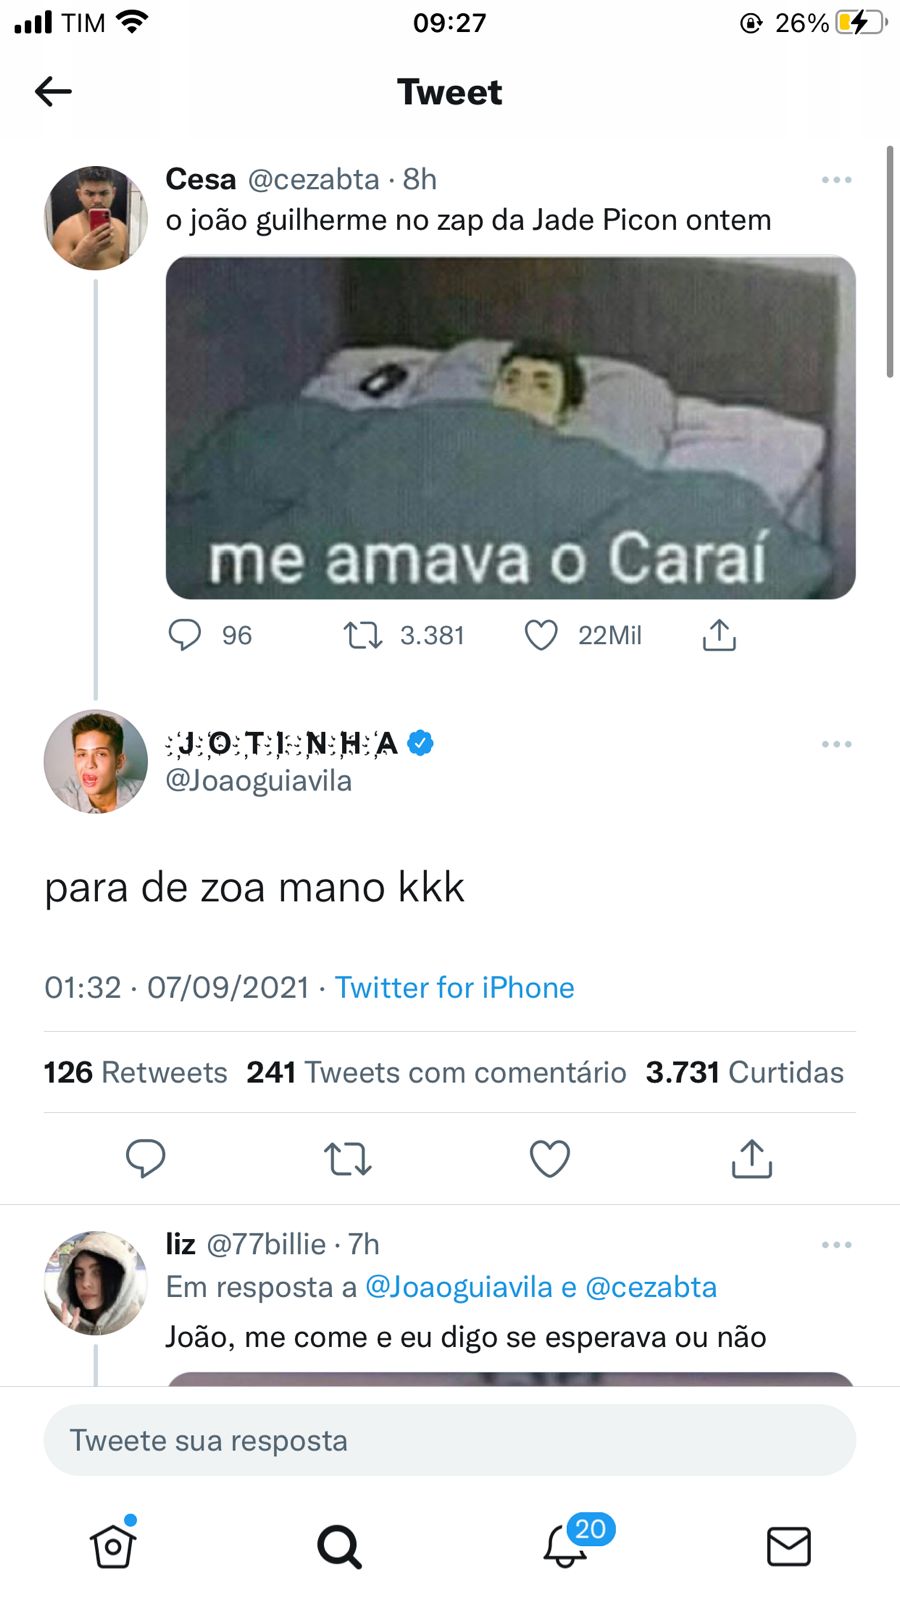
Task: Open direct messages envelope
Action: [788, 1546]
